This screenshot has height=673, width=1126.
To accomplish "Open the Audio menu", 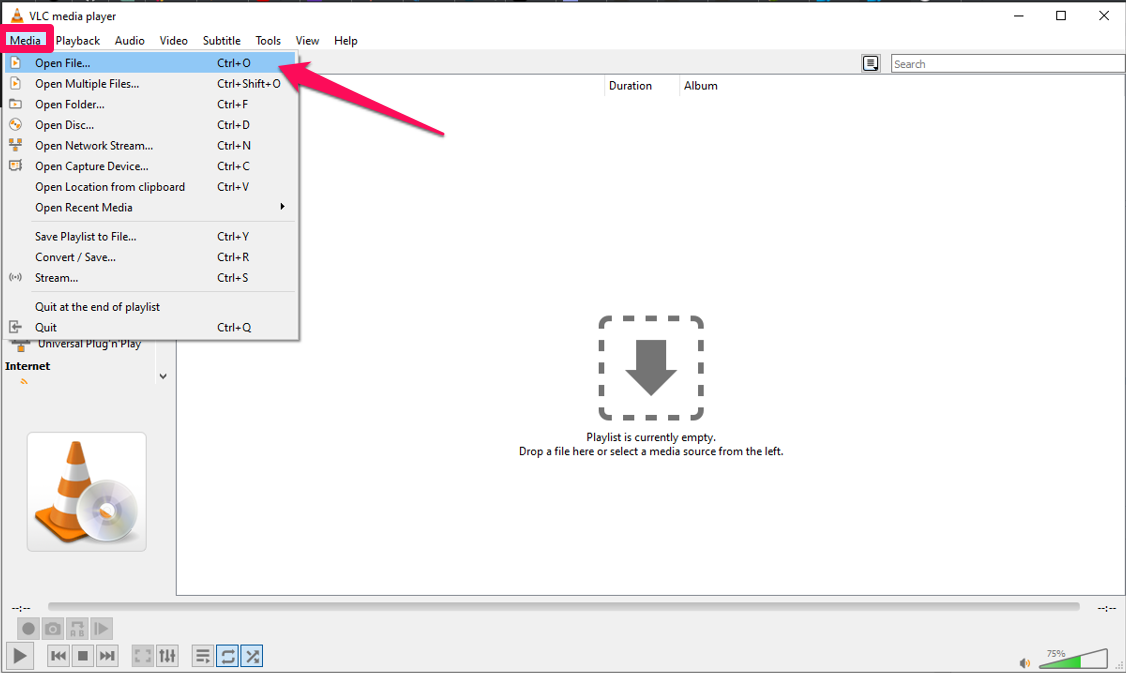I will click(x=129, y=41).
